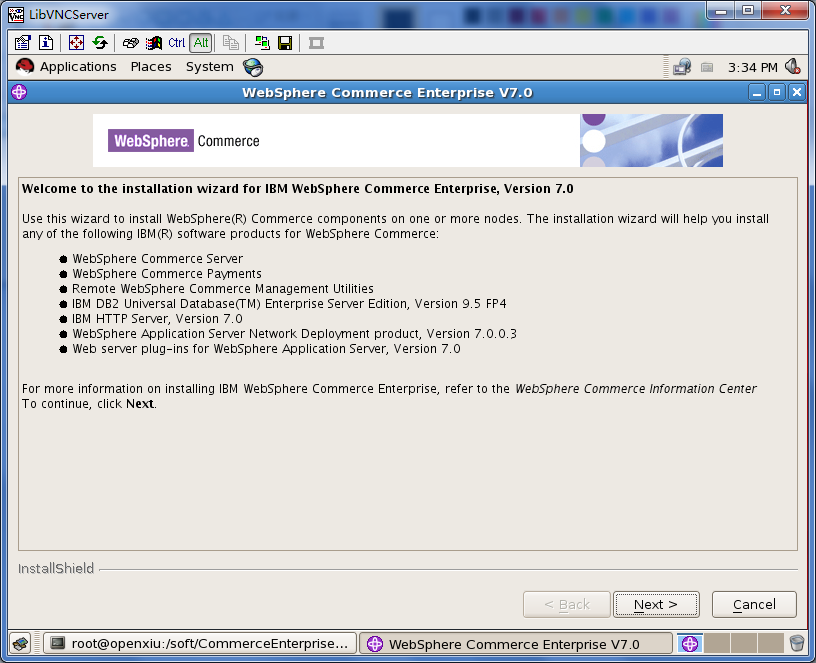Viewport: 816px width, 663px height.
Task: Select the first workspace in switcher
Action: [x=690, y=644]
